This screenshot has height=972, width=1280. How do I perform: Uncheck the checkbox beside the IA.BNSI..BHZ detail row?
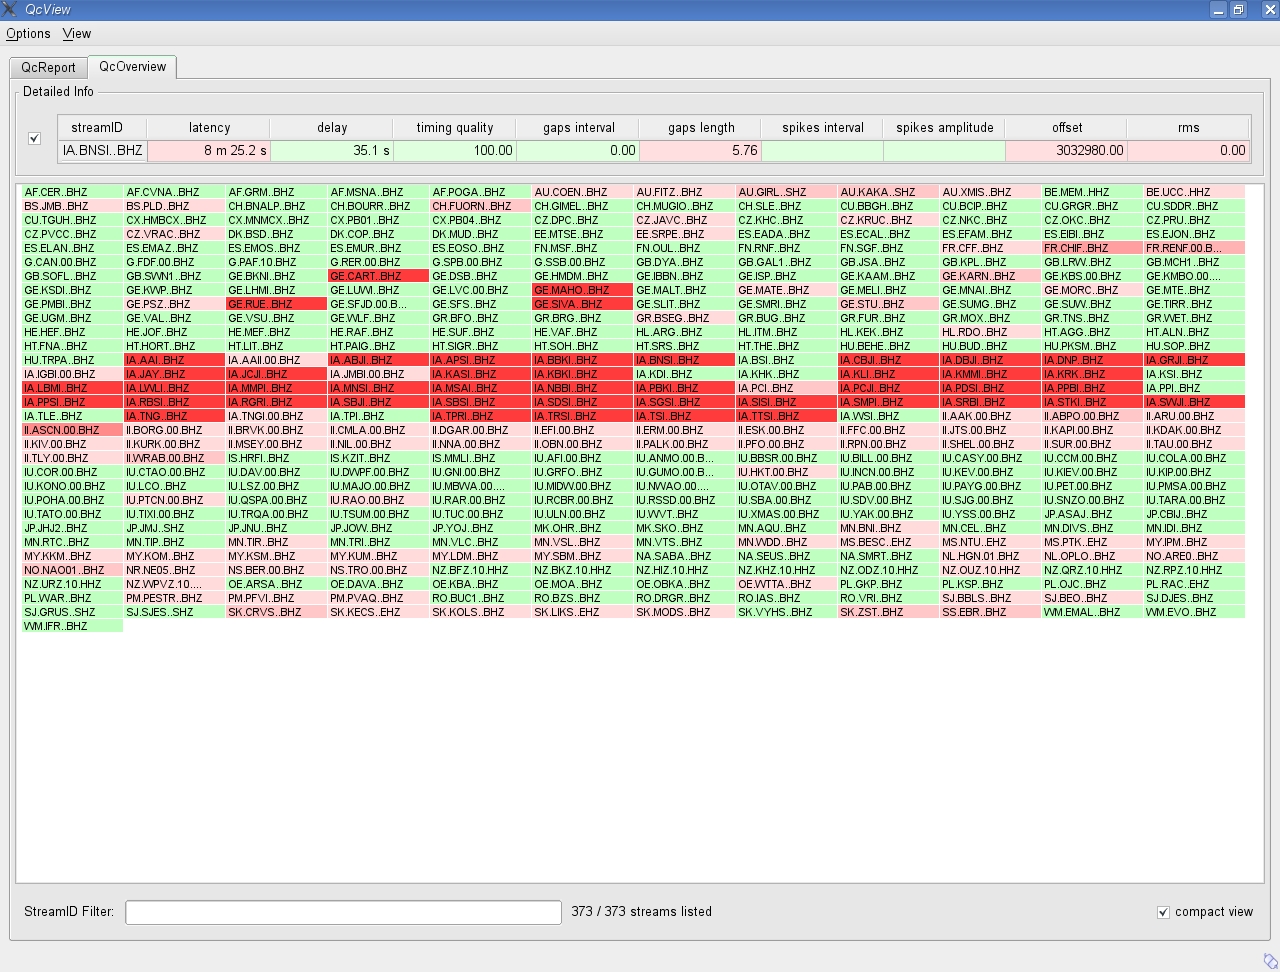(x=35, y=138)
